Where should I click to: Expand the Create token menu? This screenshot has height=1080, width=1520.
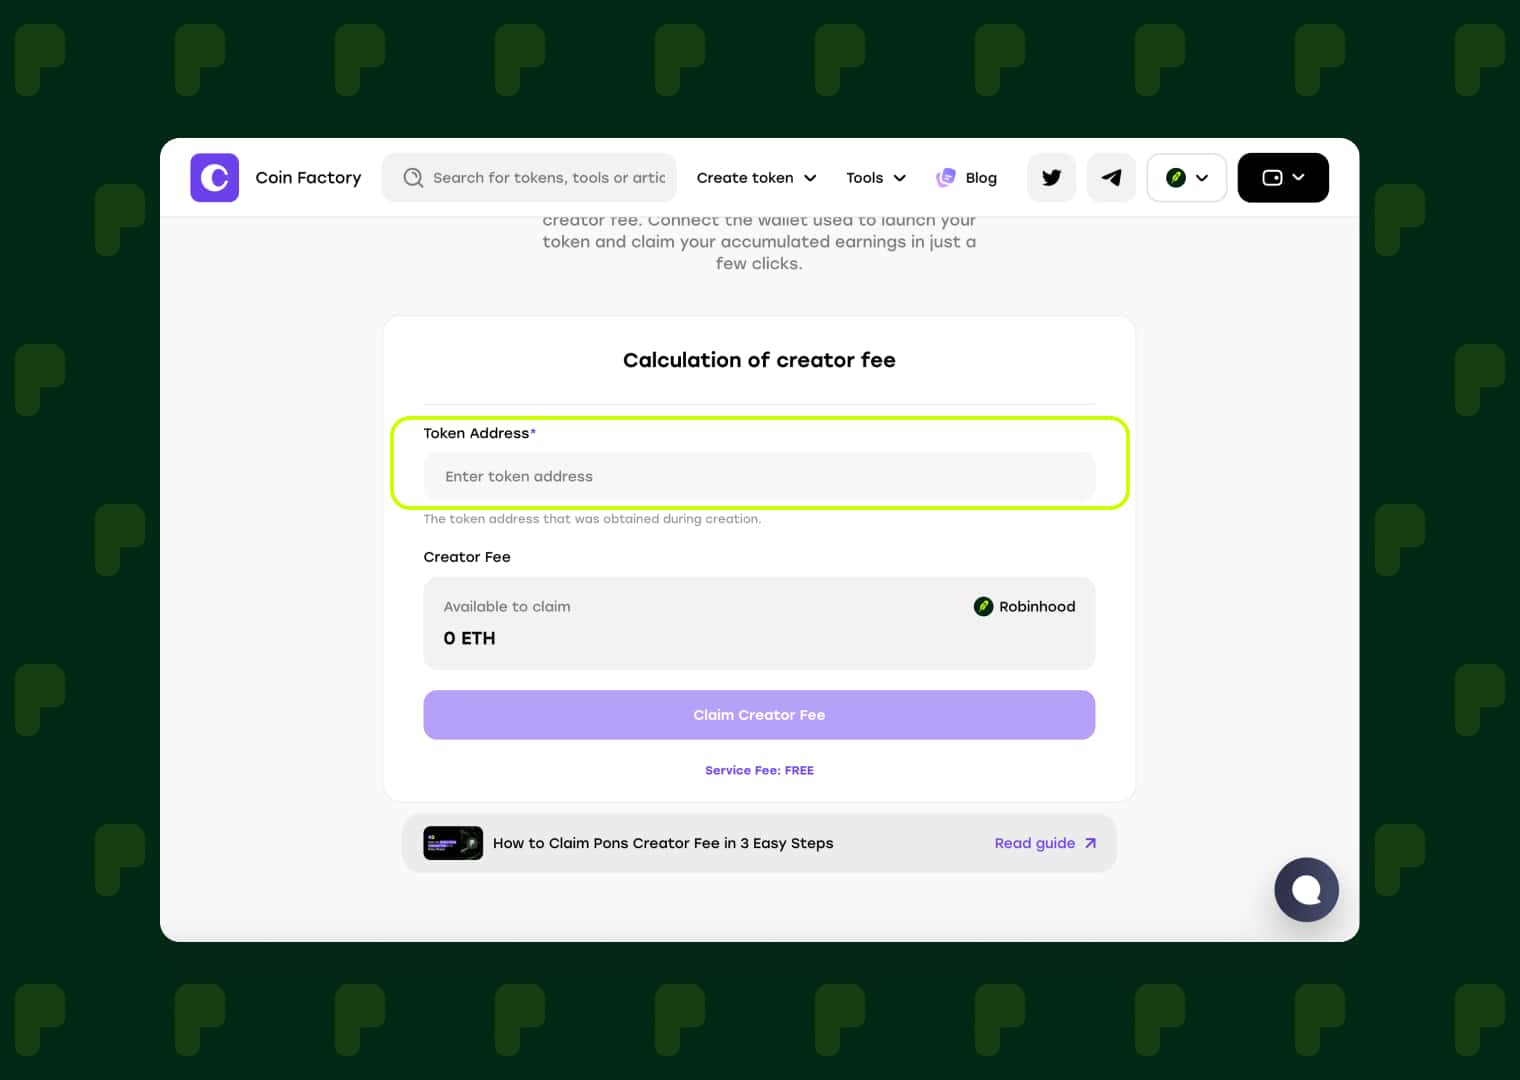pyautogui.click(x=756, y=178)
